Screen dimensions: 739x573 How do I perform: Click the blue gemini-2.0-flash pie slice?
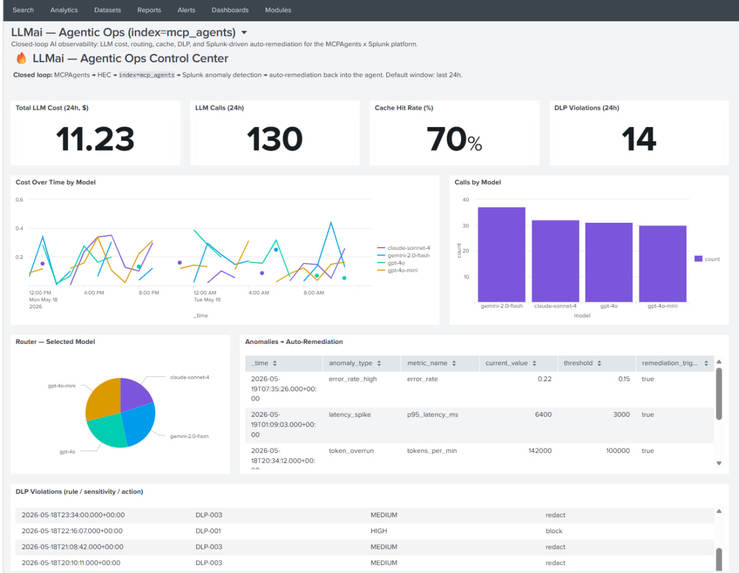(x=139, y=424)
